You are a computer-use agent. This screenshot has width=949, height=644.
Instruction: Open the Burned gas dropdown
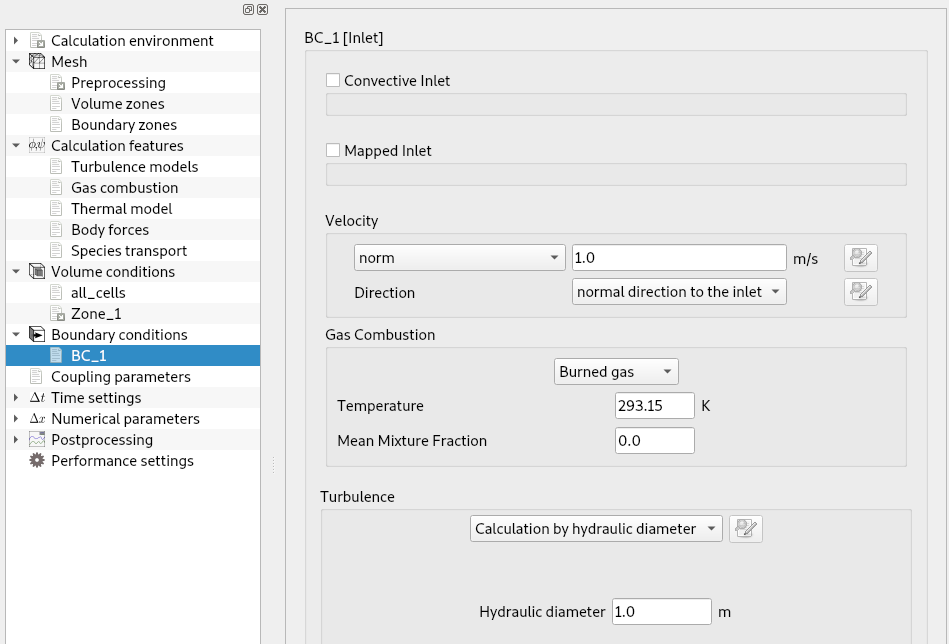[616, 372]
